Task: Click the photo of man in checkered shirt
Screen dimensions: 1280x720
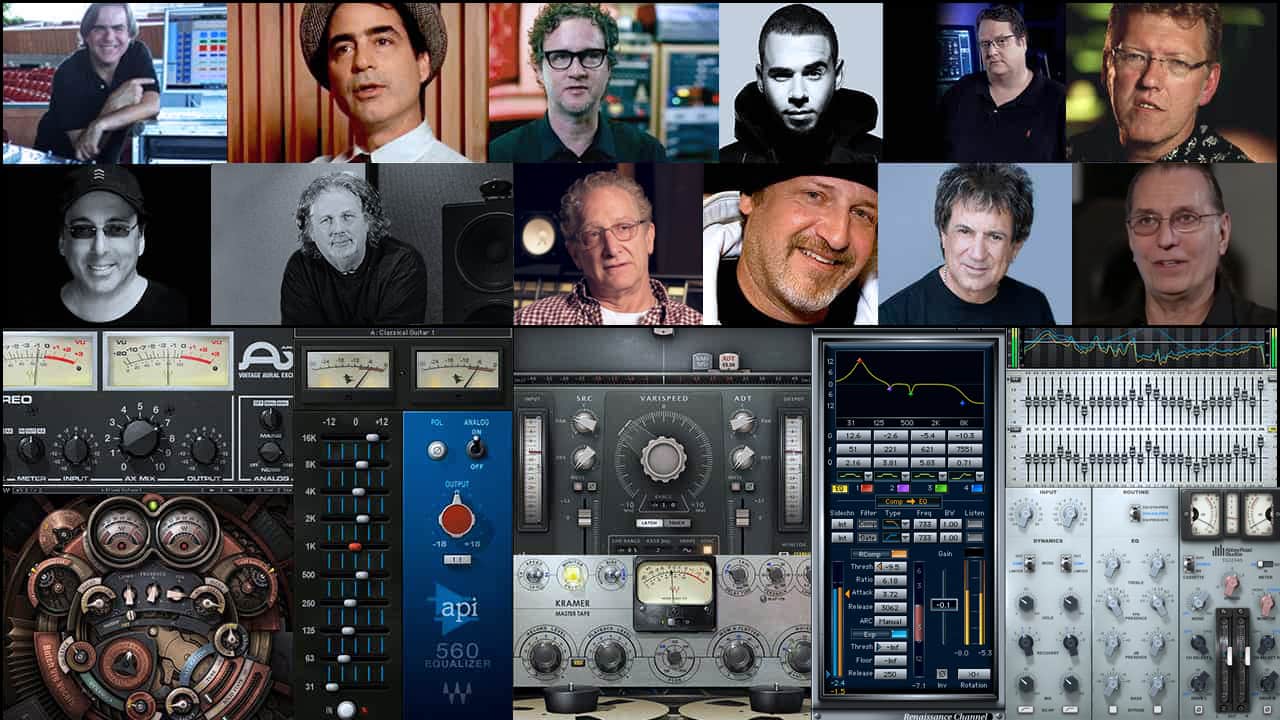Action: point(608,245)
